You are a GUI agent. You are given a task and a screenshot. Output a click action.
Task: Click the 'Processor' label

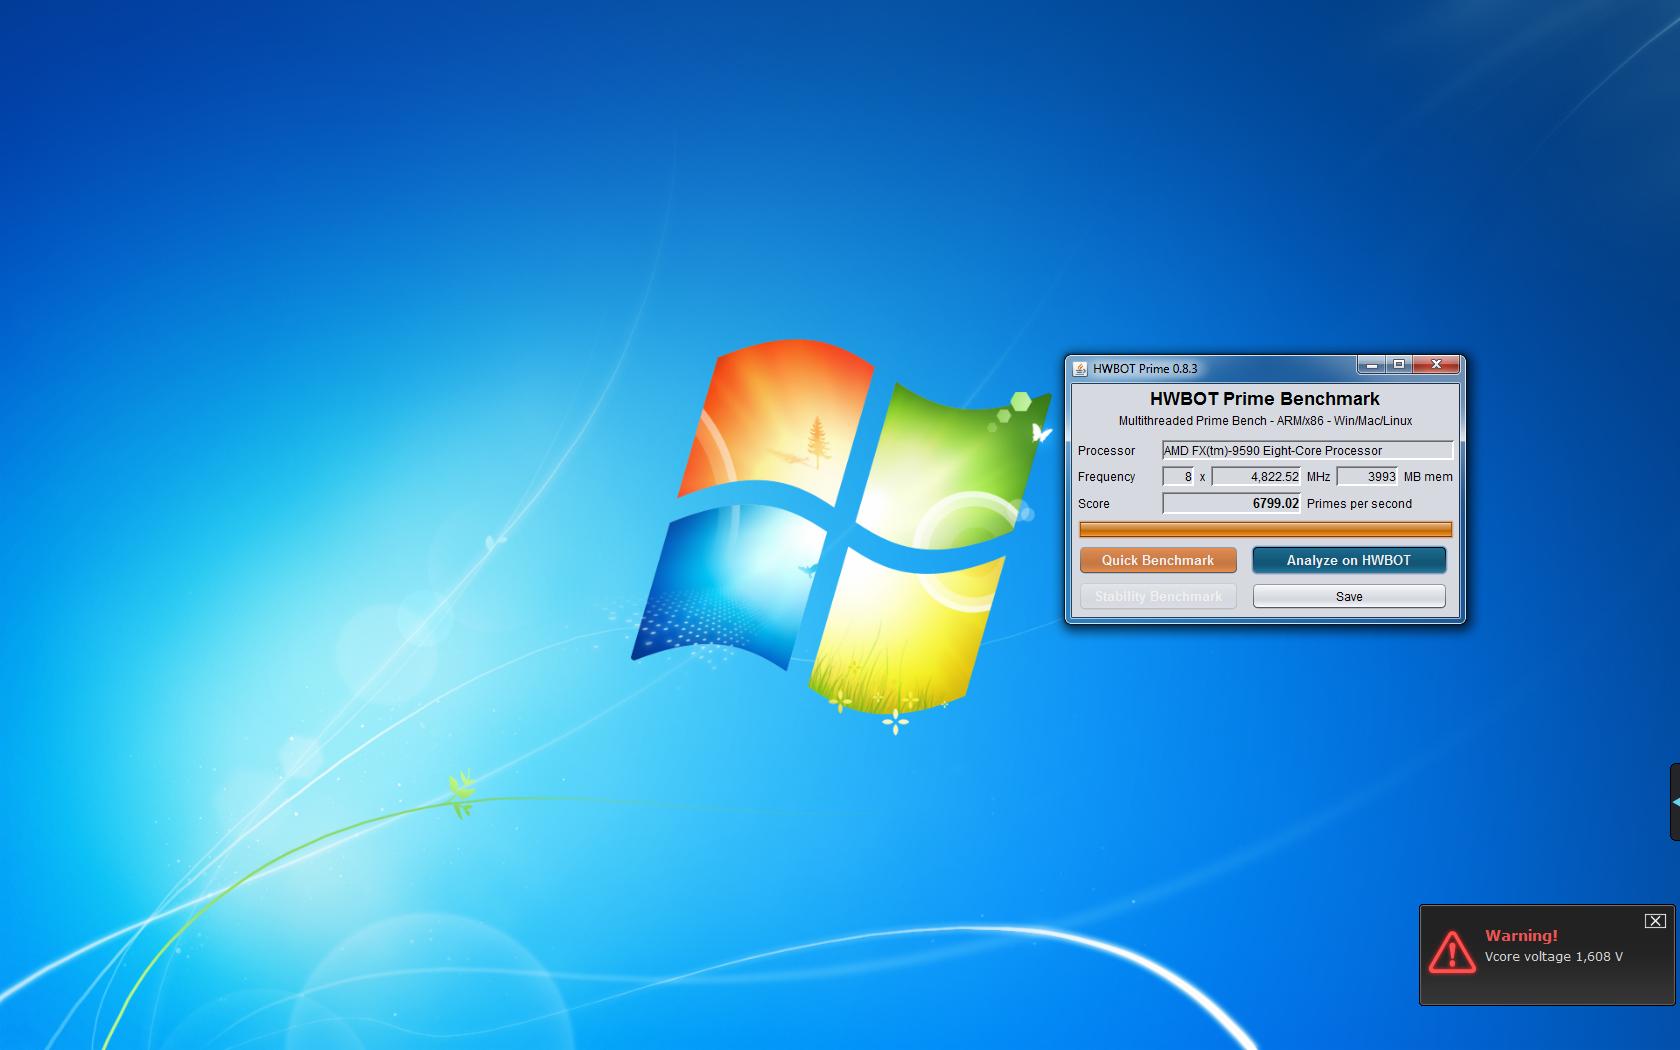[1106, 450]
